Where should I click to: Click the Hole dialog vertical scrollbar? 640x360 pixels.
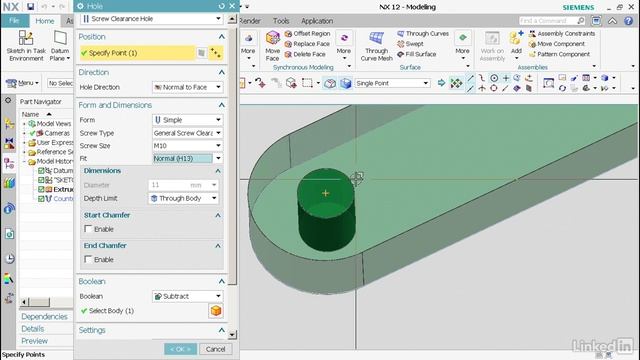pos(232,156)
